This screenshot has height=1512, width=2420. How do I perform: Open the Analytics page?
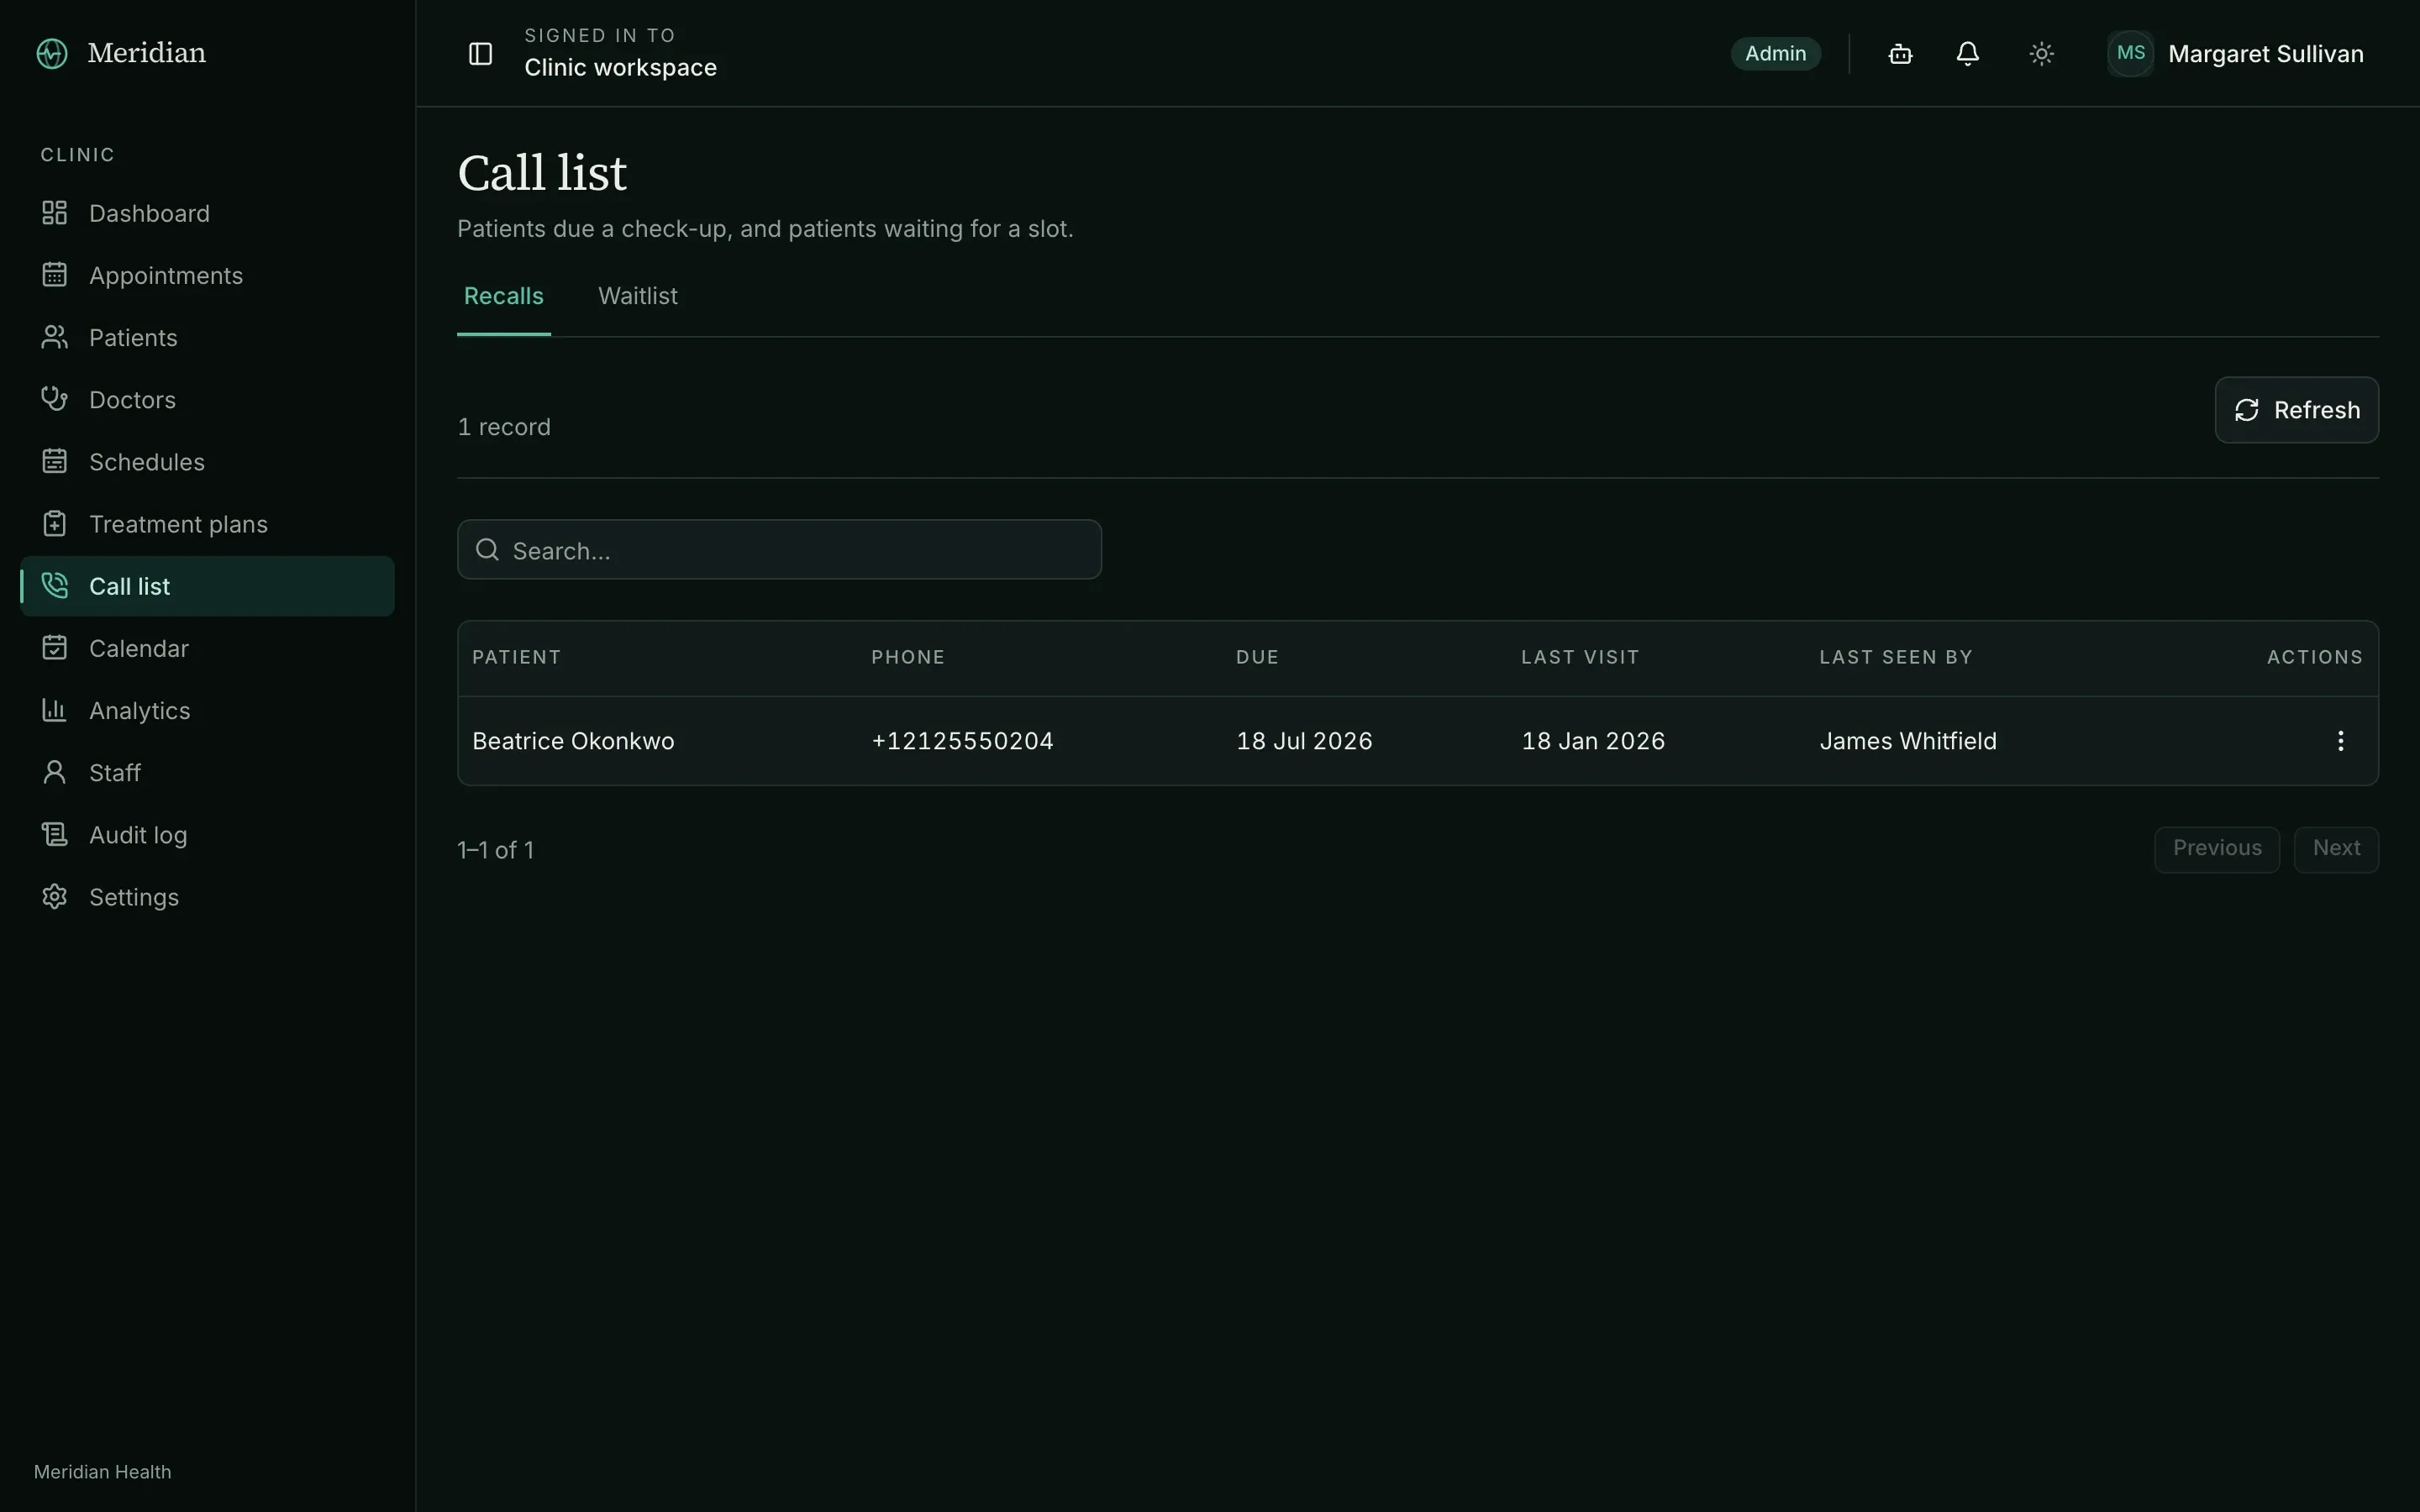(207, 710)
